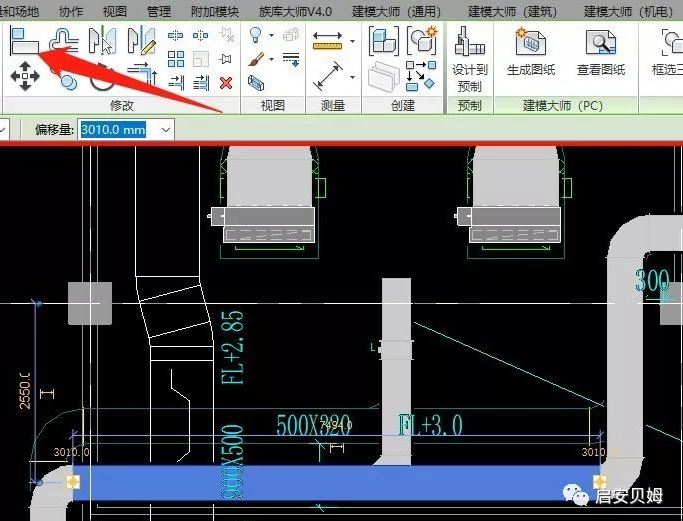Click the 设计到预制 button
The width and height of the screenshot is (683, 521).
tap(470, 59)
